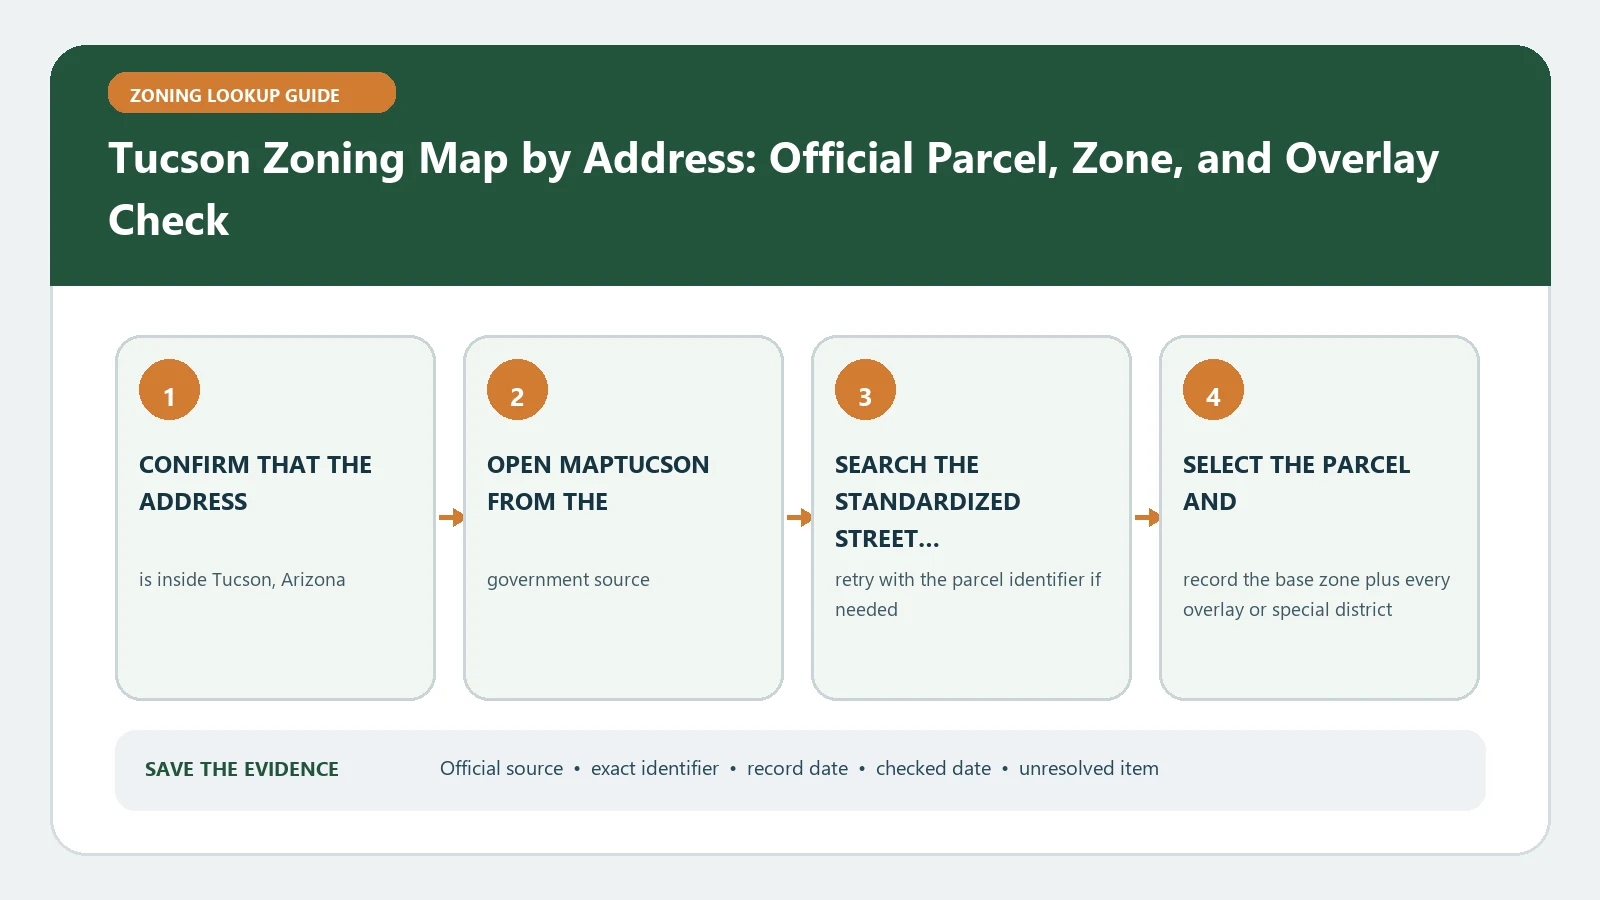This screenshot has width=1600, height=900.
Task: Click the 'Official source' item
Action: point(502,768)
